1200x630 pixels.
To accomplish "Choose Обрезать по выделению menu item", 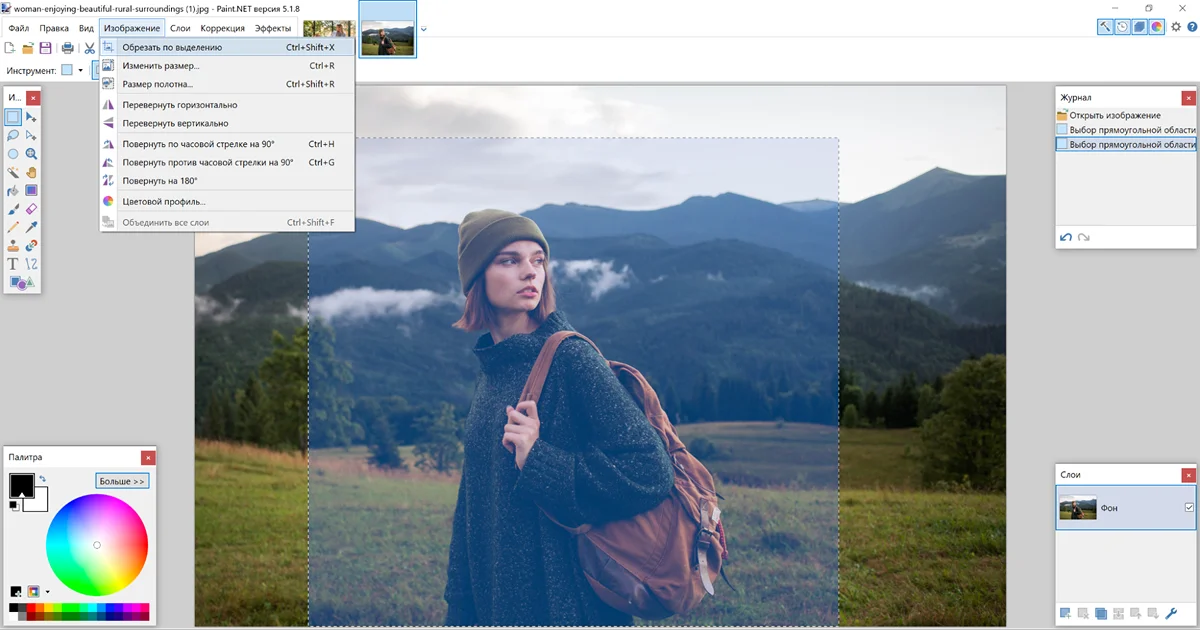I will click(228, 47).
